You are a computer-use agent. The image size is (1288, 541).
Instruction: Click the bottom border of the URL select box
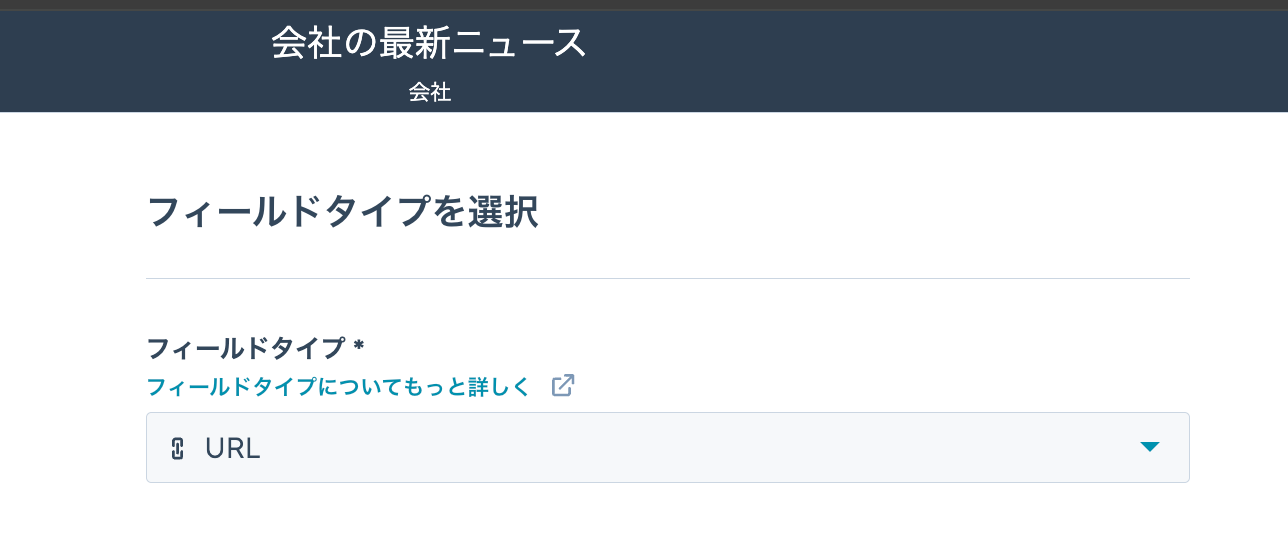[668, 482]
